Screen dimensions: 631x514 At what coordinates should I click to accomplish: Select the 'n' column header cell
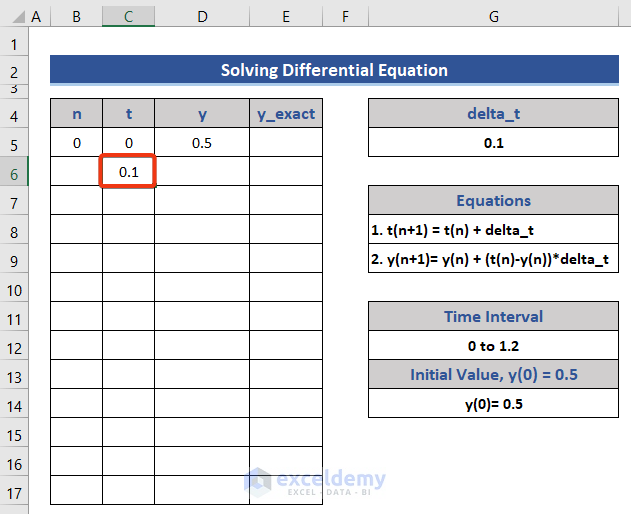click(x=77, y=114)
